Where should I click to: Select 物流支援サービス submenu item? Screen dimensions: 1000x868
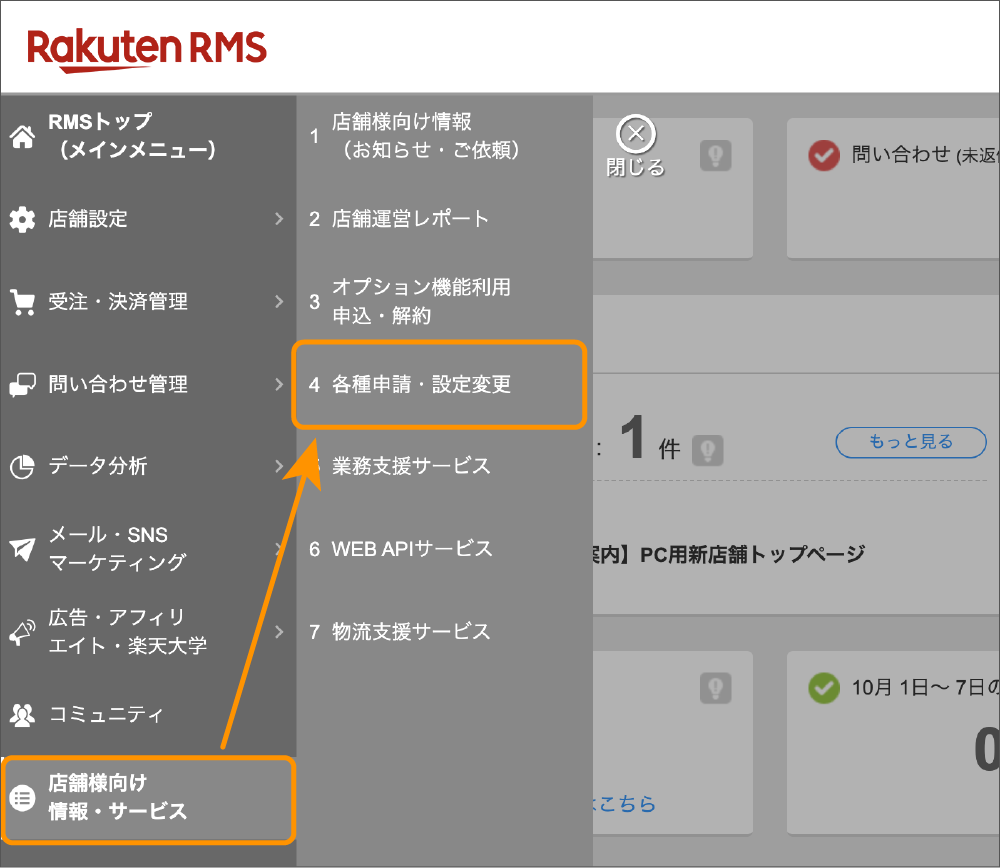pos(410,632)
